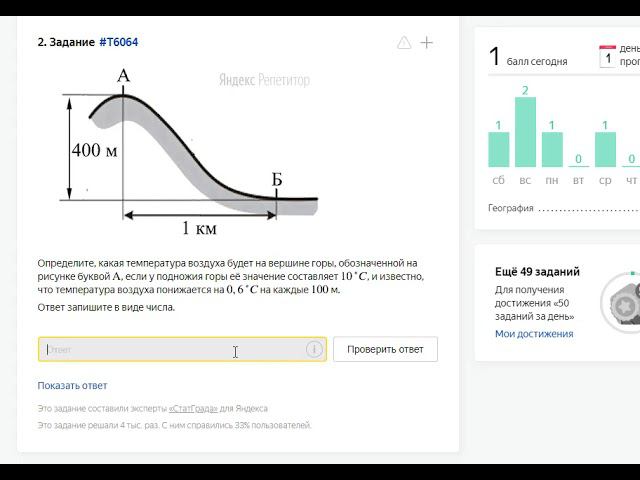This screenshot has height=480, width=640.
Task: Open the Показать ответ link
Action: click(72, 385)
